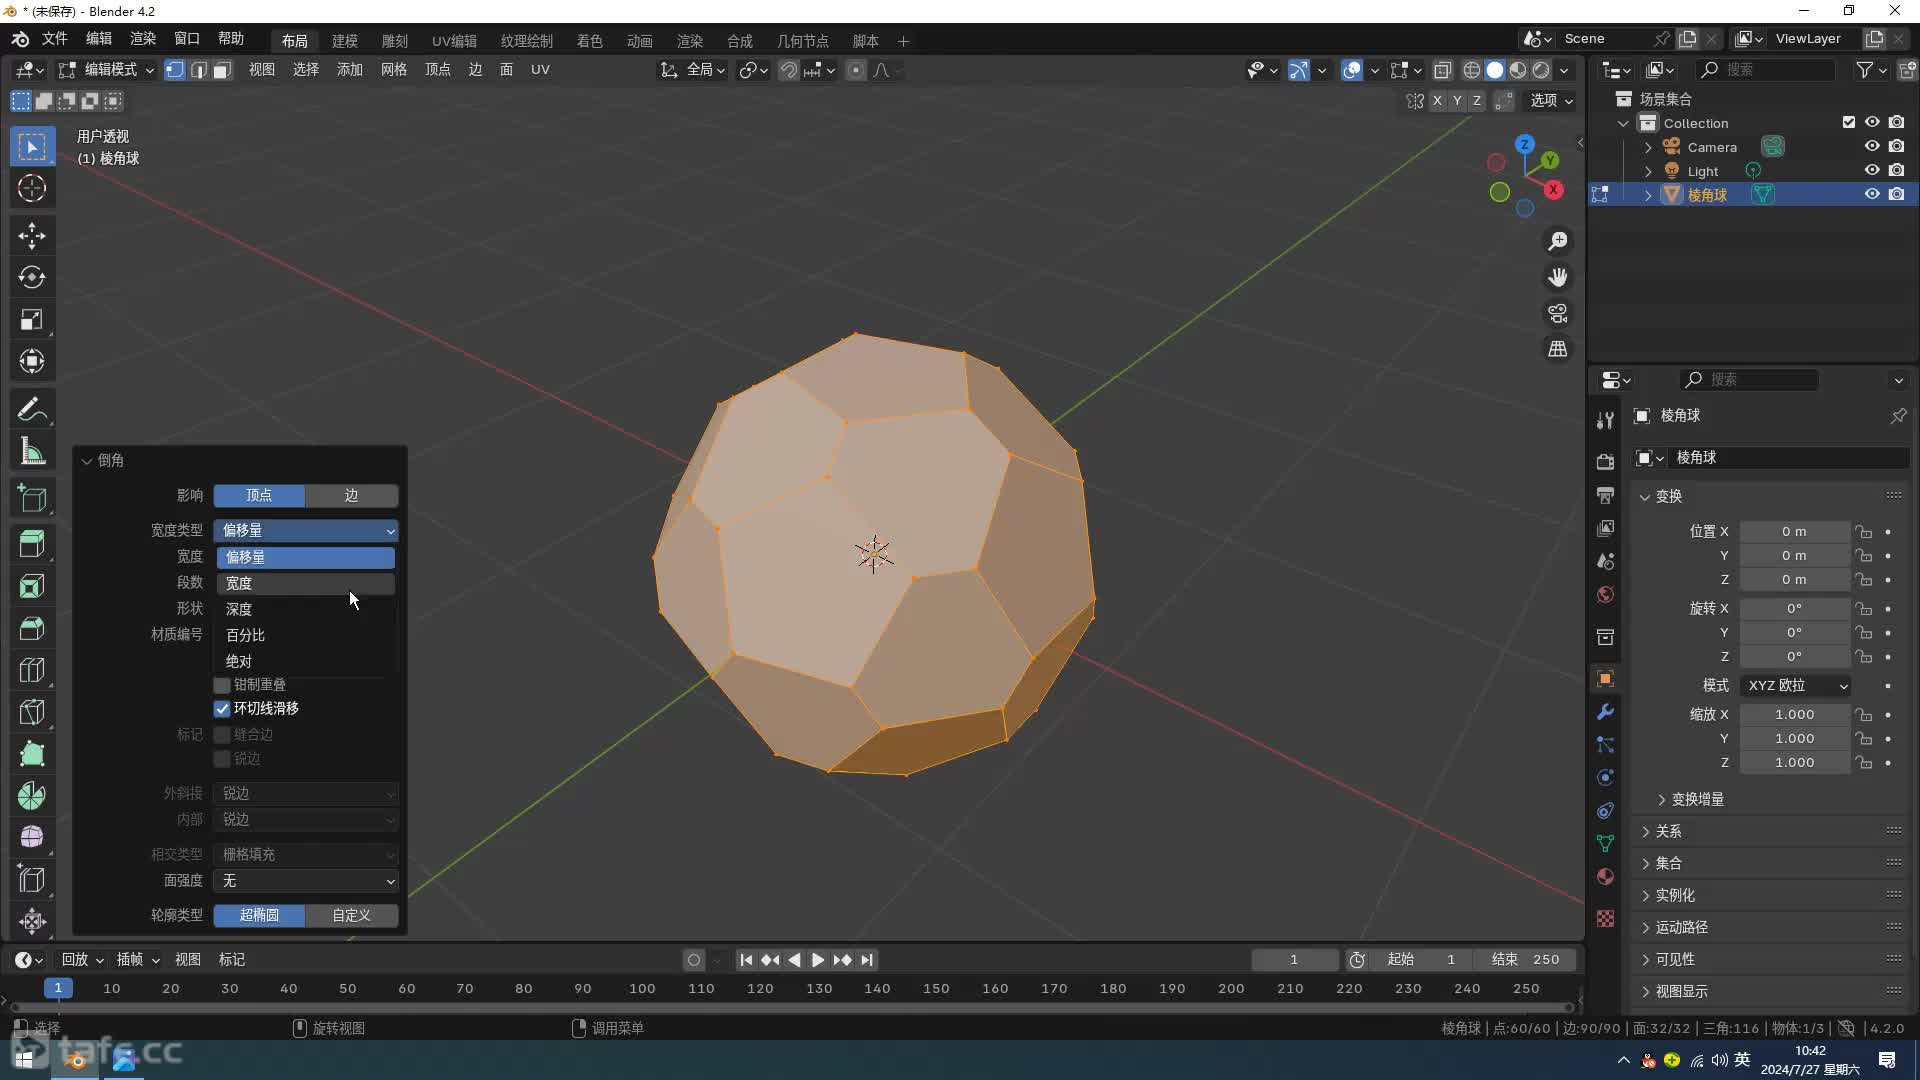Click 选项 button in viewport header
The image size is (1920, 1080).
point(1552,101)
